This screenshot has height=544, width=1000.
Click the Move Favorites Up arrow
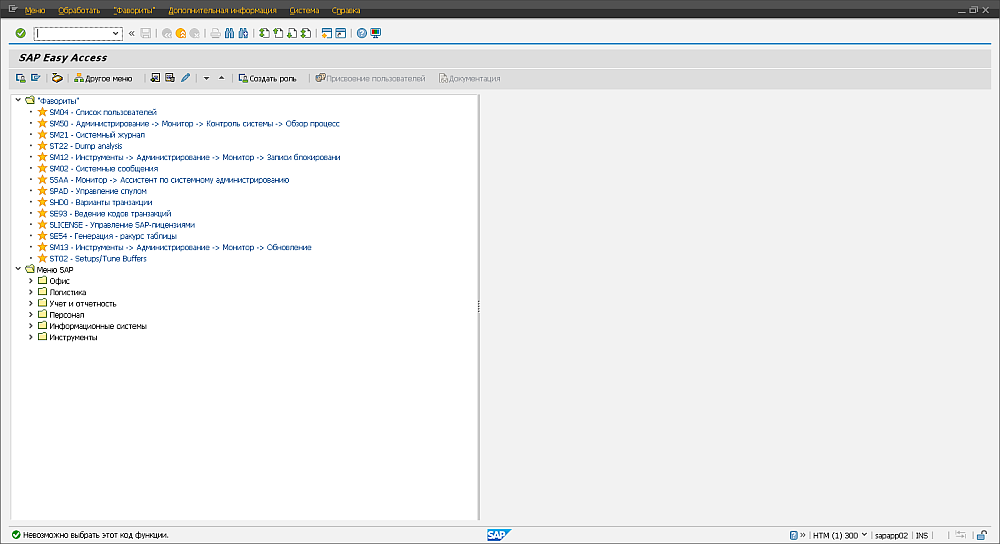point(221,78)
